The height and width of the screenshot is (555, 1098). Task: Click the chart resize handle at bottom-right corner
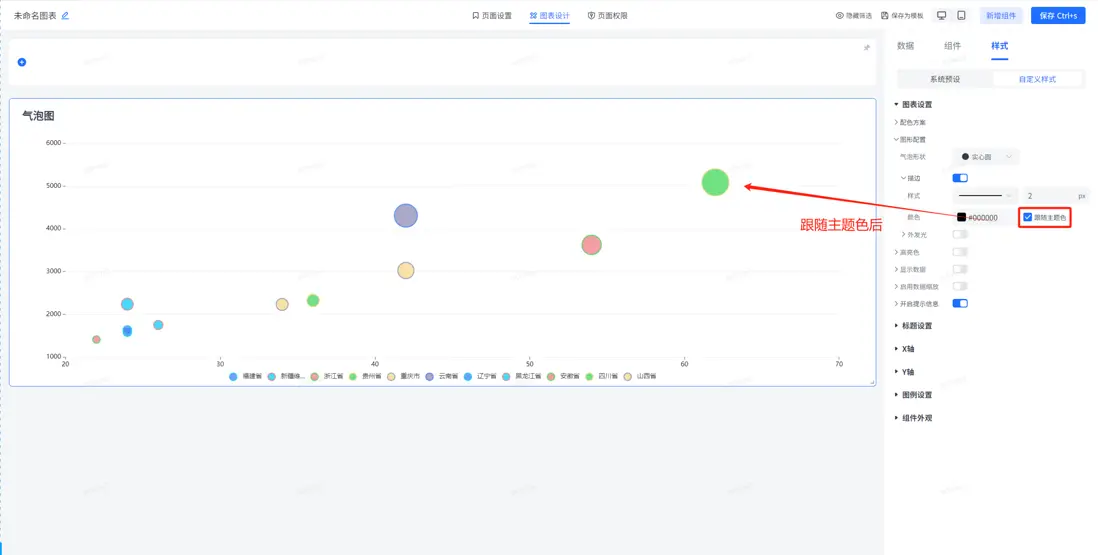click(872, 382)
